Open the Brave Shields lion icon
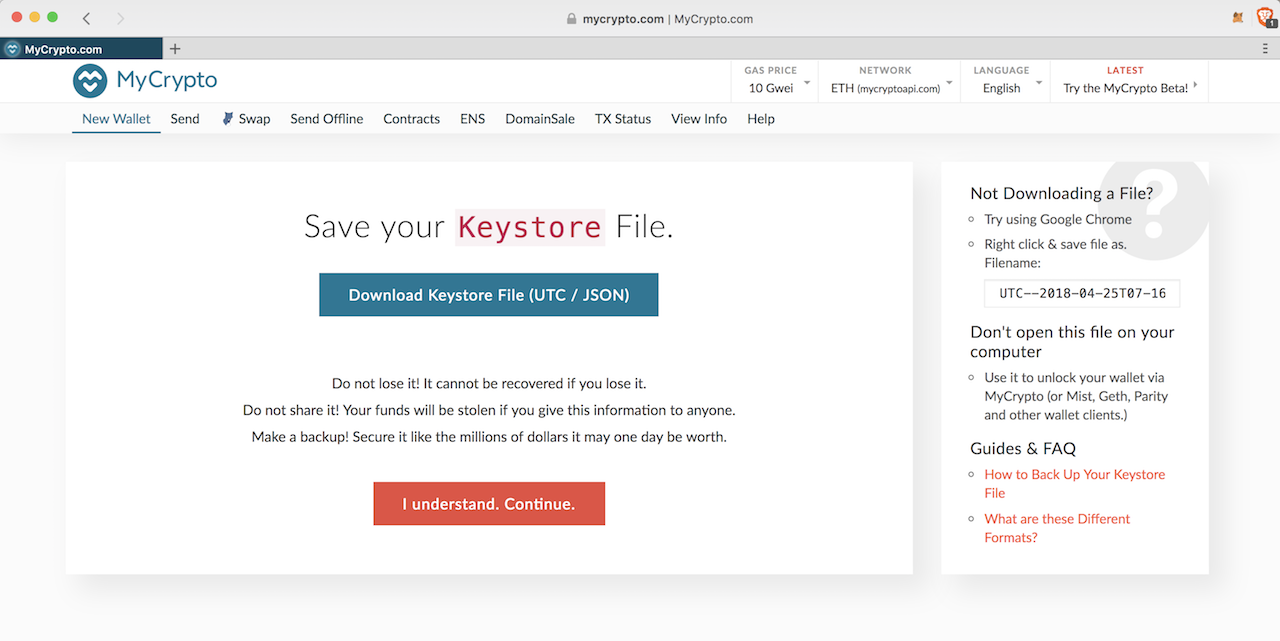Screen dimensions: 1280x641 [1264, 18]
